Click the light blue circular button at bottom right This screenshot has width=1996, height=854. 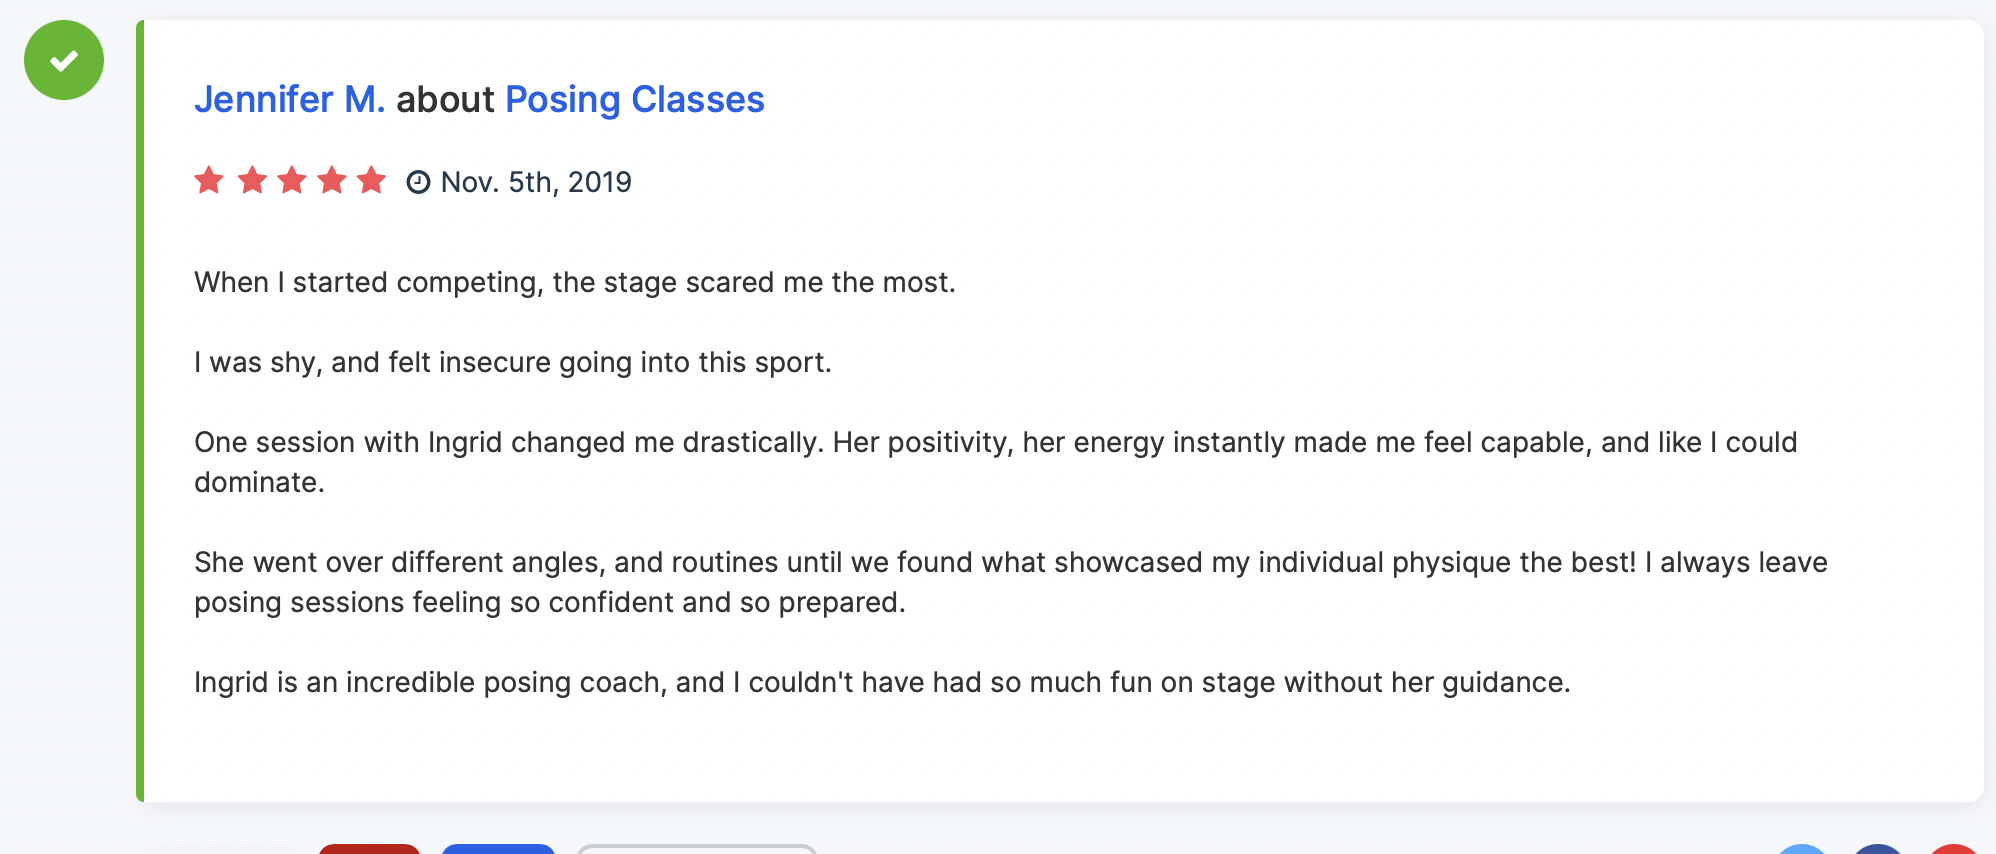coord(1801,850)
